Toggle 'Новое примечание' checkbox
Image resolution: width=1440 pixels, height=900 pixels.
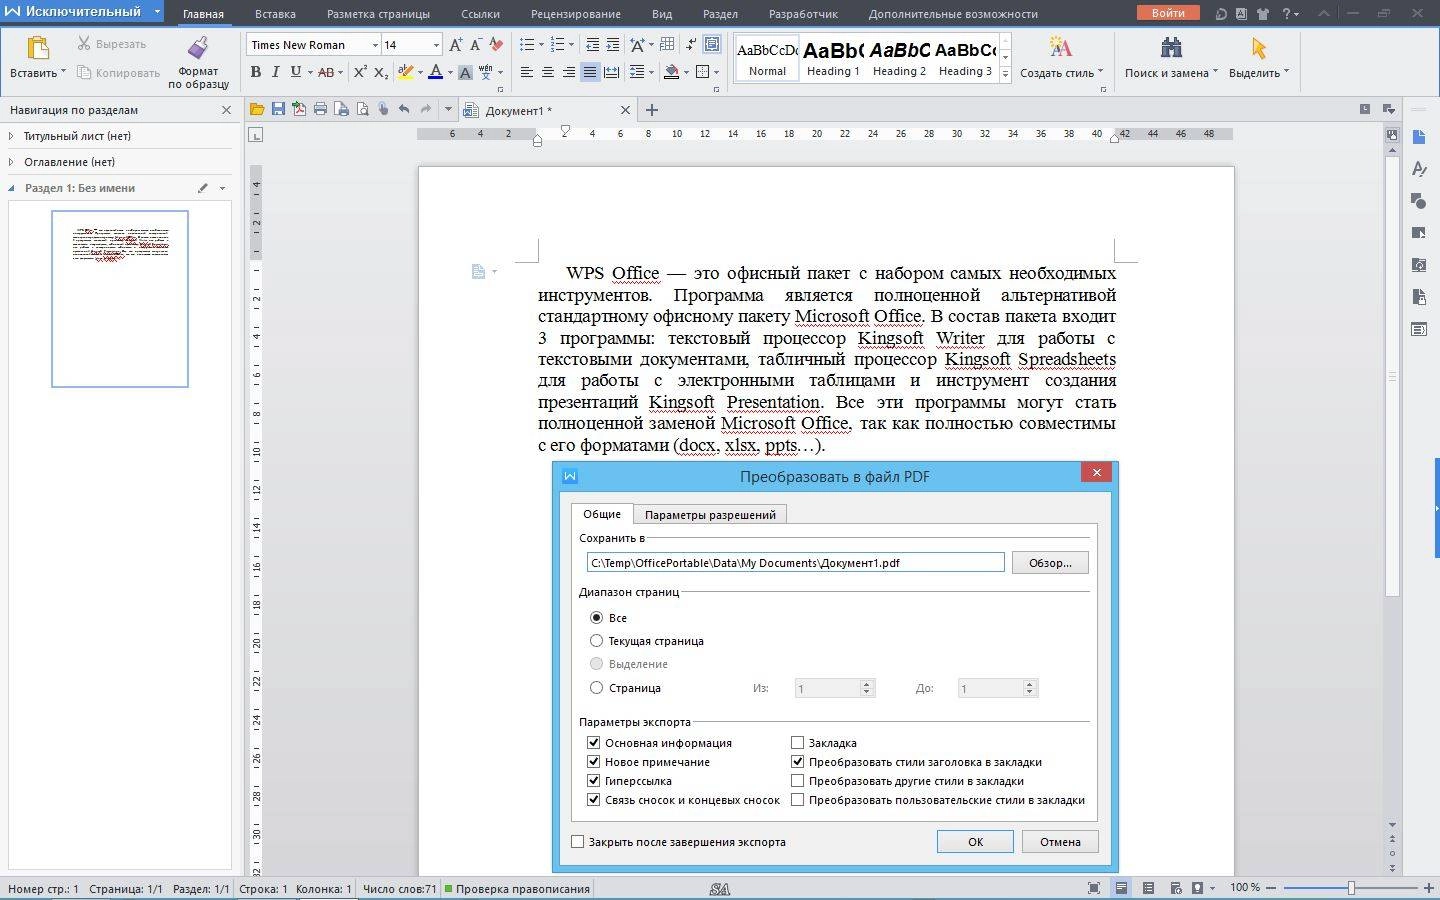593,762
